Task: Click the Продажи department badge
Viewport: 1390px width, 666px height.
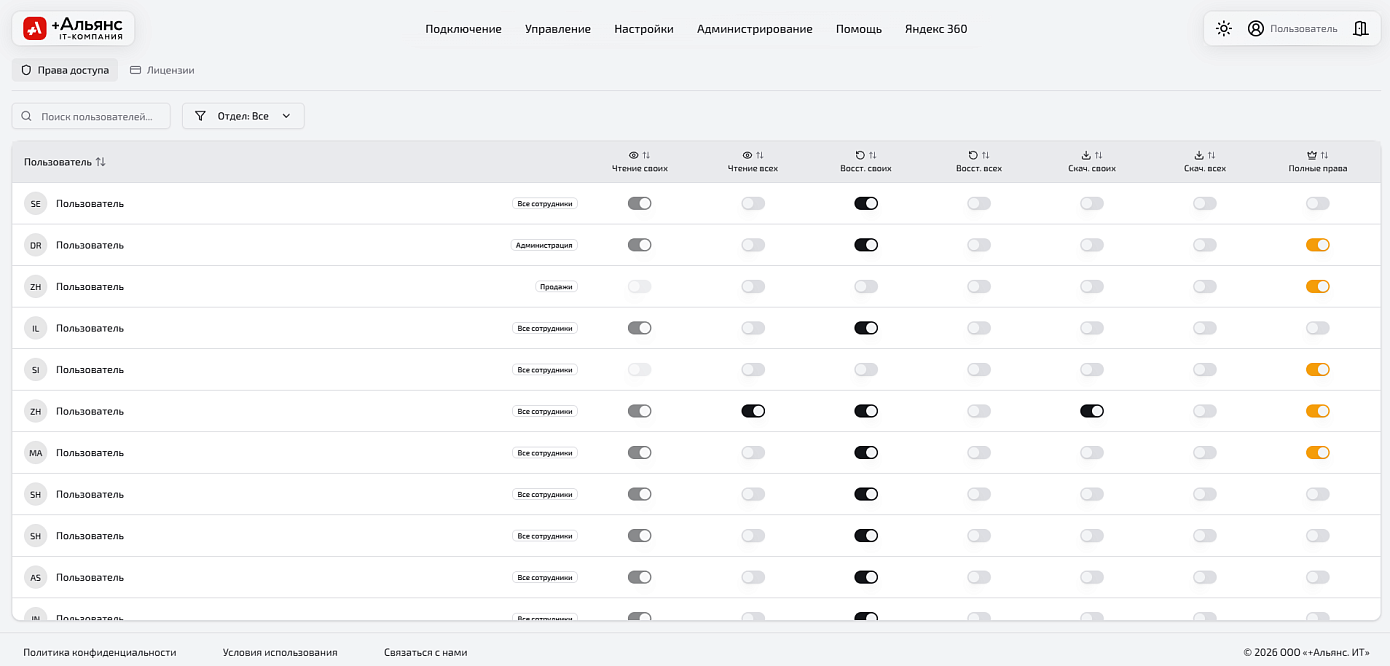Action: click(557, 286)
